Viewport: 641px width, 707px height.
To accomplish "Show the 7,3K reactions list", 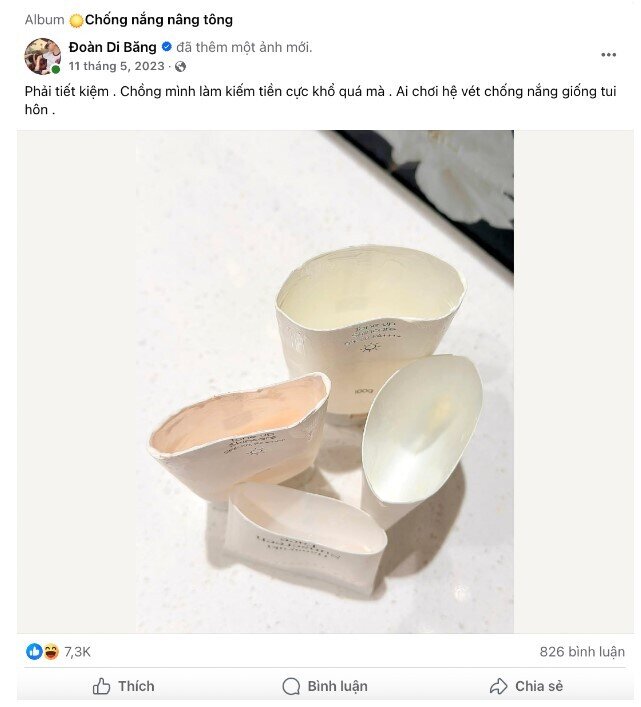I will click(77, 651).
